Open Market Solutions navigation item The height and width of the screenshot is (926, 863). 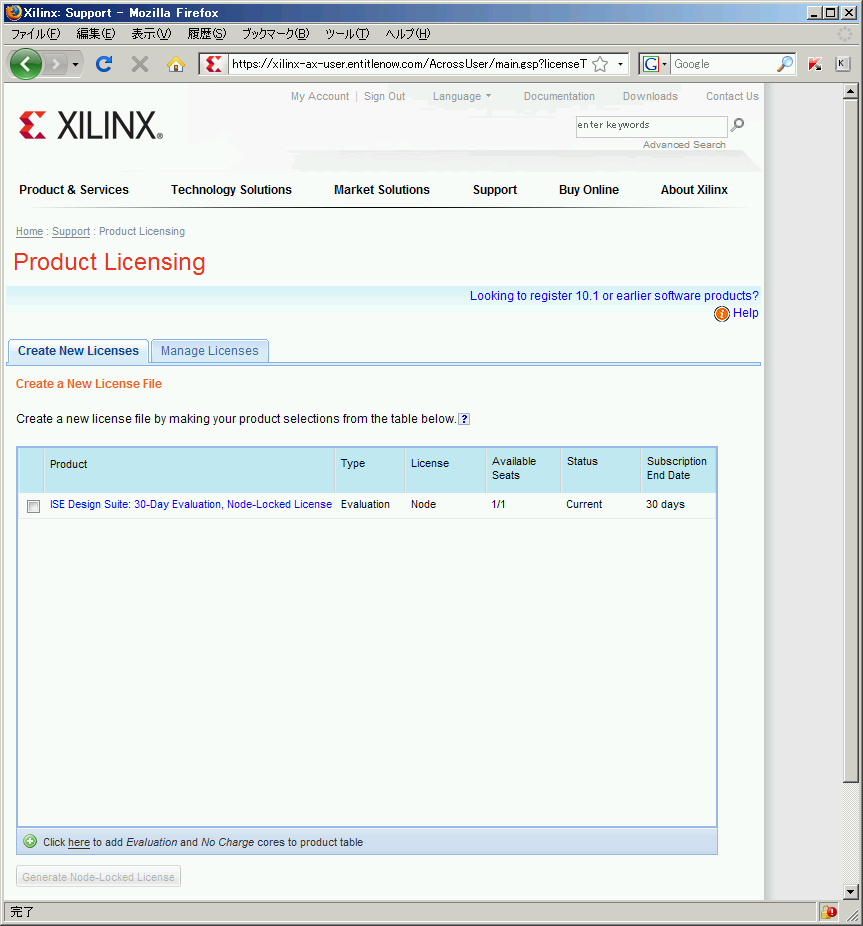click(x=382, y=190)
